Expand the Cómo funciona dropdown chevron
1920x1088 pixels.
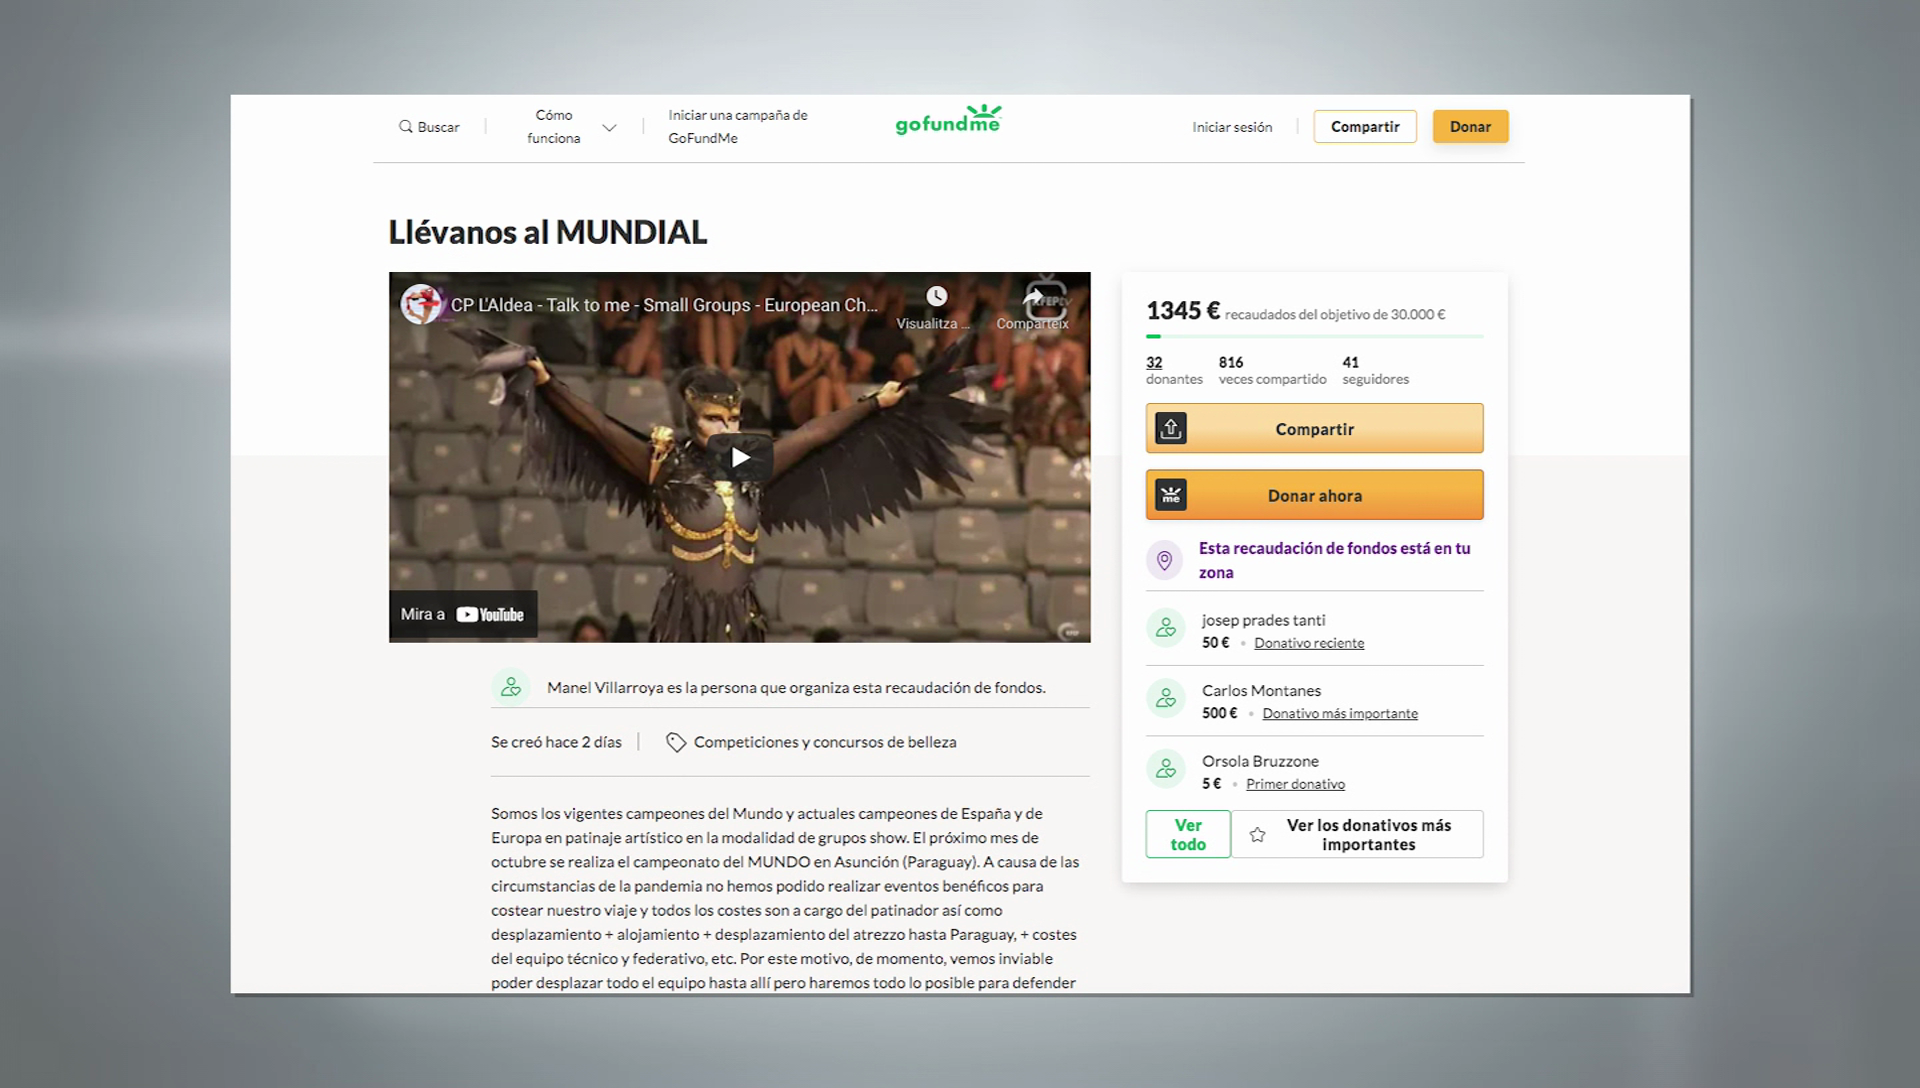pos(609,128)
